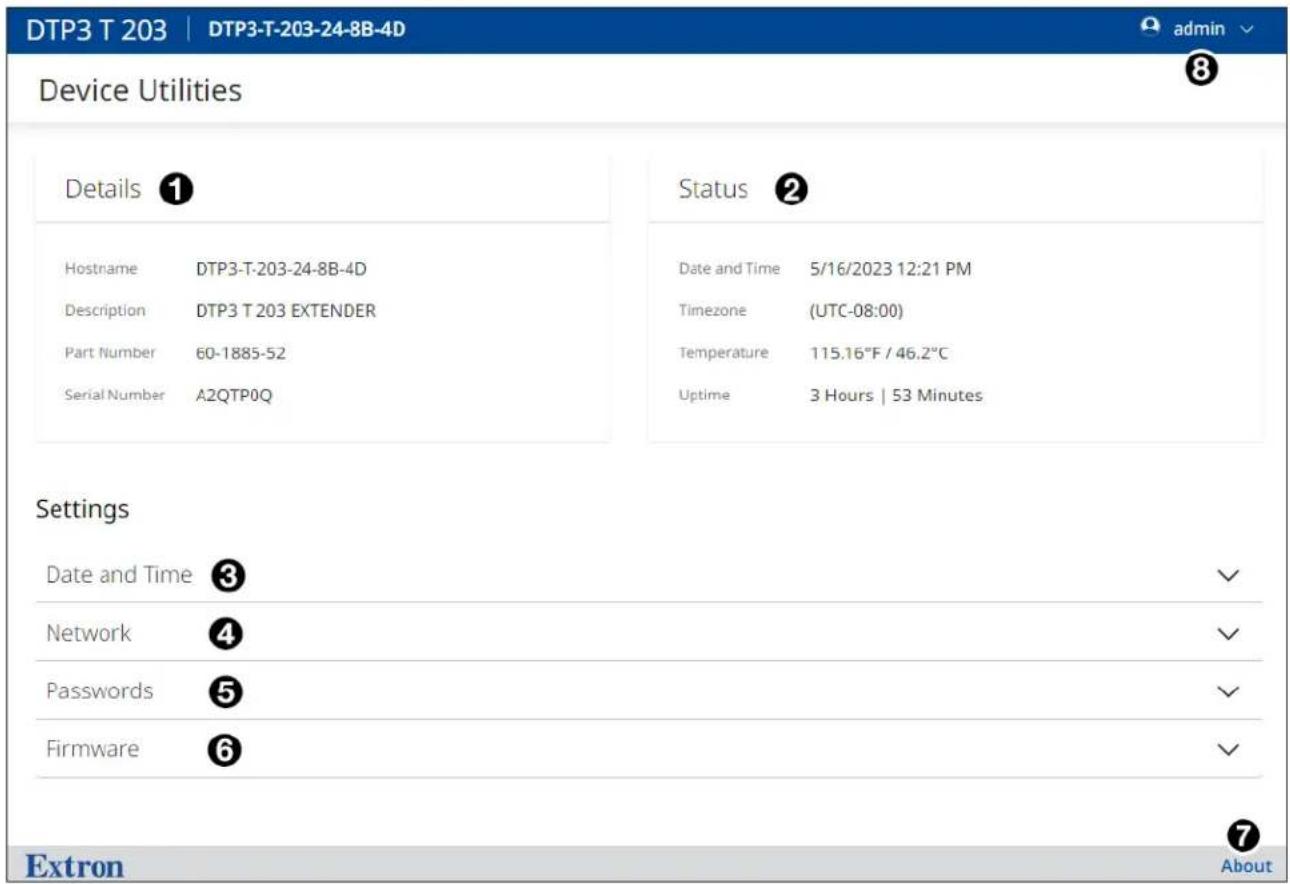Expand the Passwords settings chevron
1290x884 pixels.
1230,692
